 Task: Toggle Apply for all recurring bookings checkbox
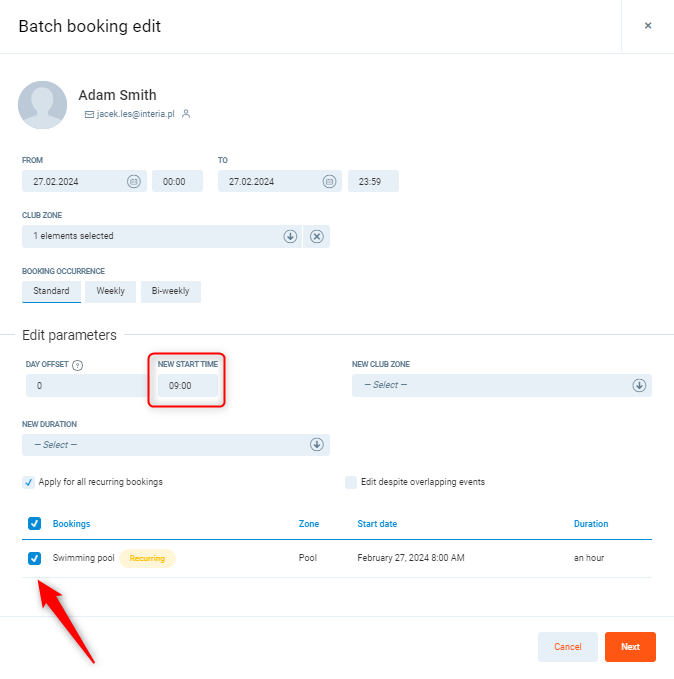pos(28,482)
